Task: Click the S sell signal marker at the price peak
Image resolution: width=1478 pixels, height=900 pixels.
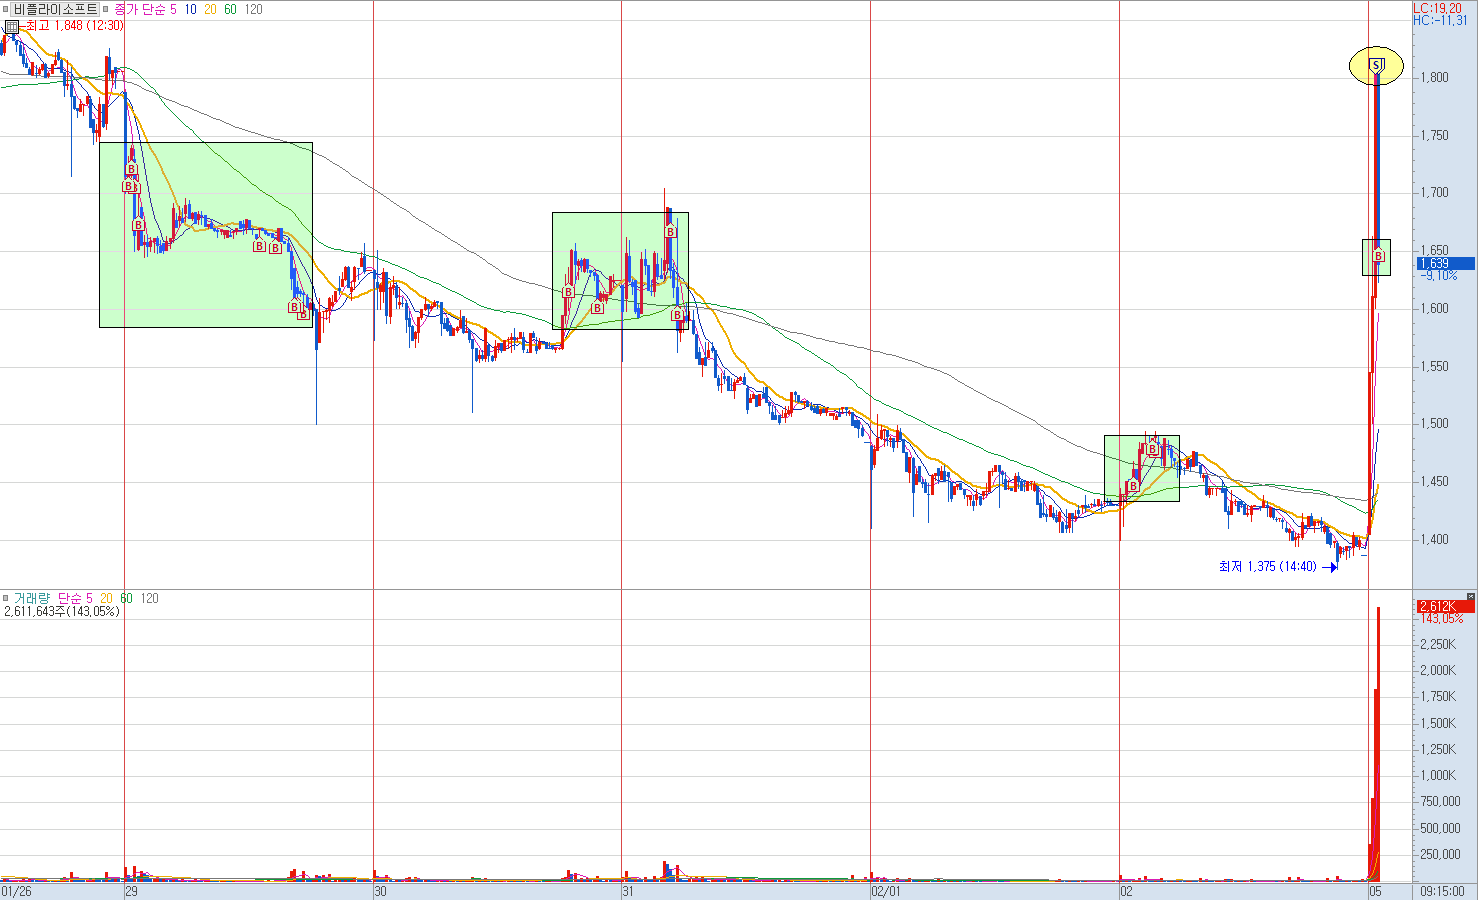Action: [x=1376, y=65]
